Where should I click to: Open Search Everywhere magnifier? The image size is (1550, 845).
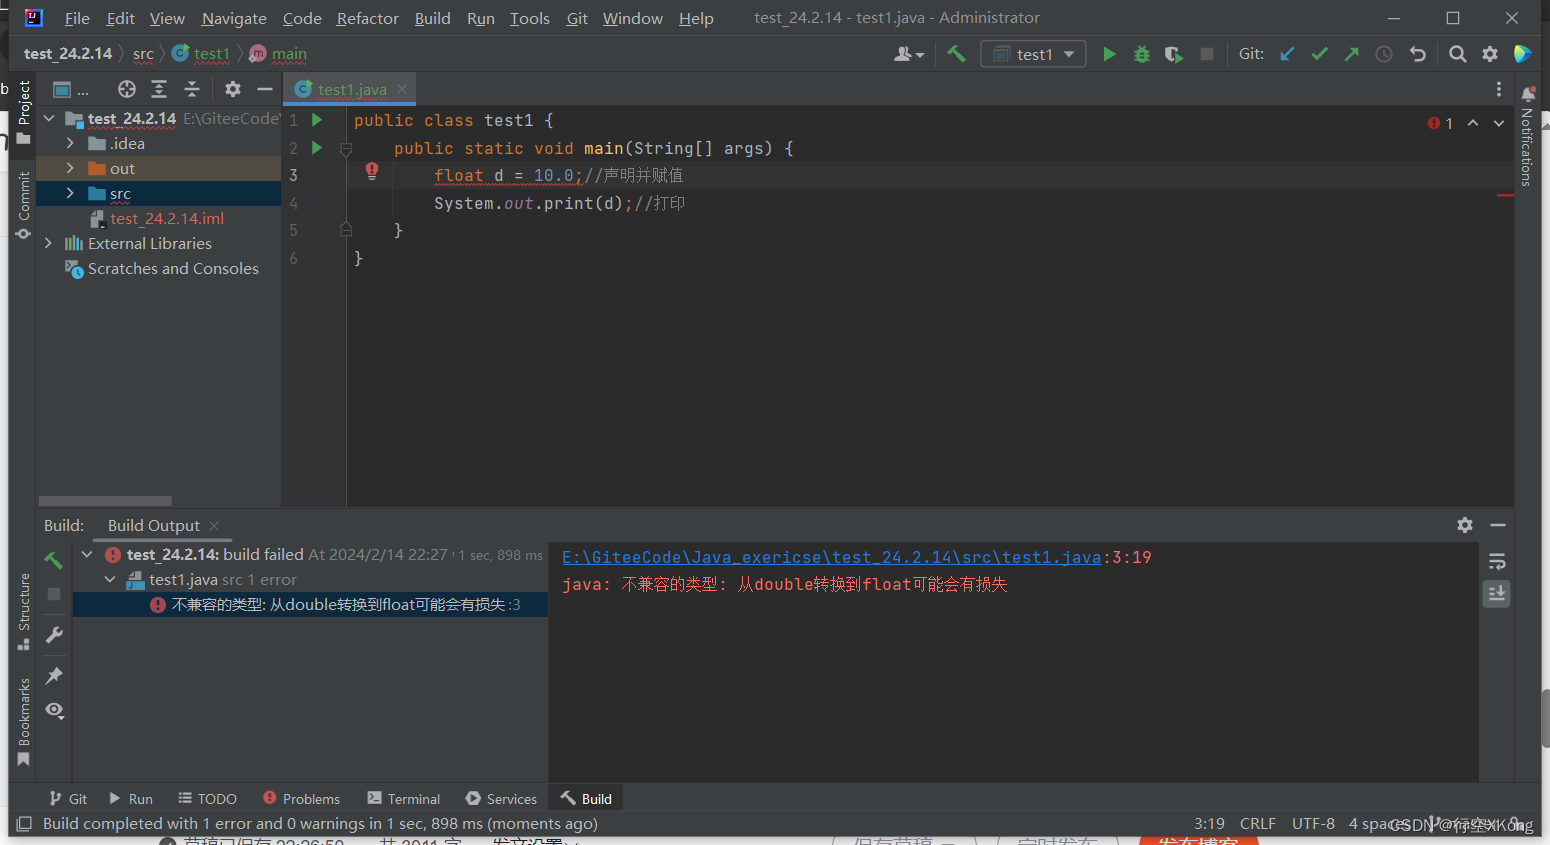(x=1457, y=53)
